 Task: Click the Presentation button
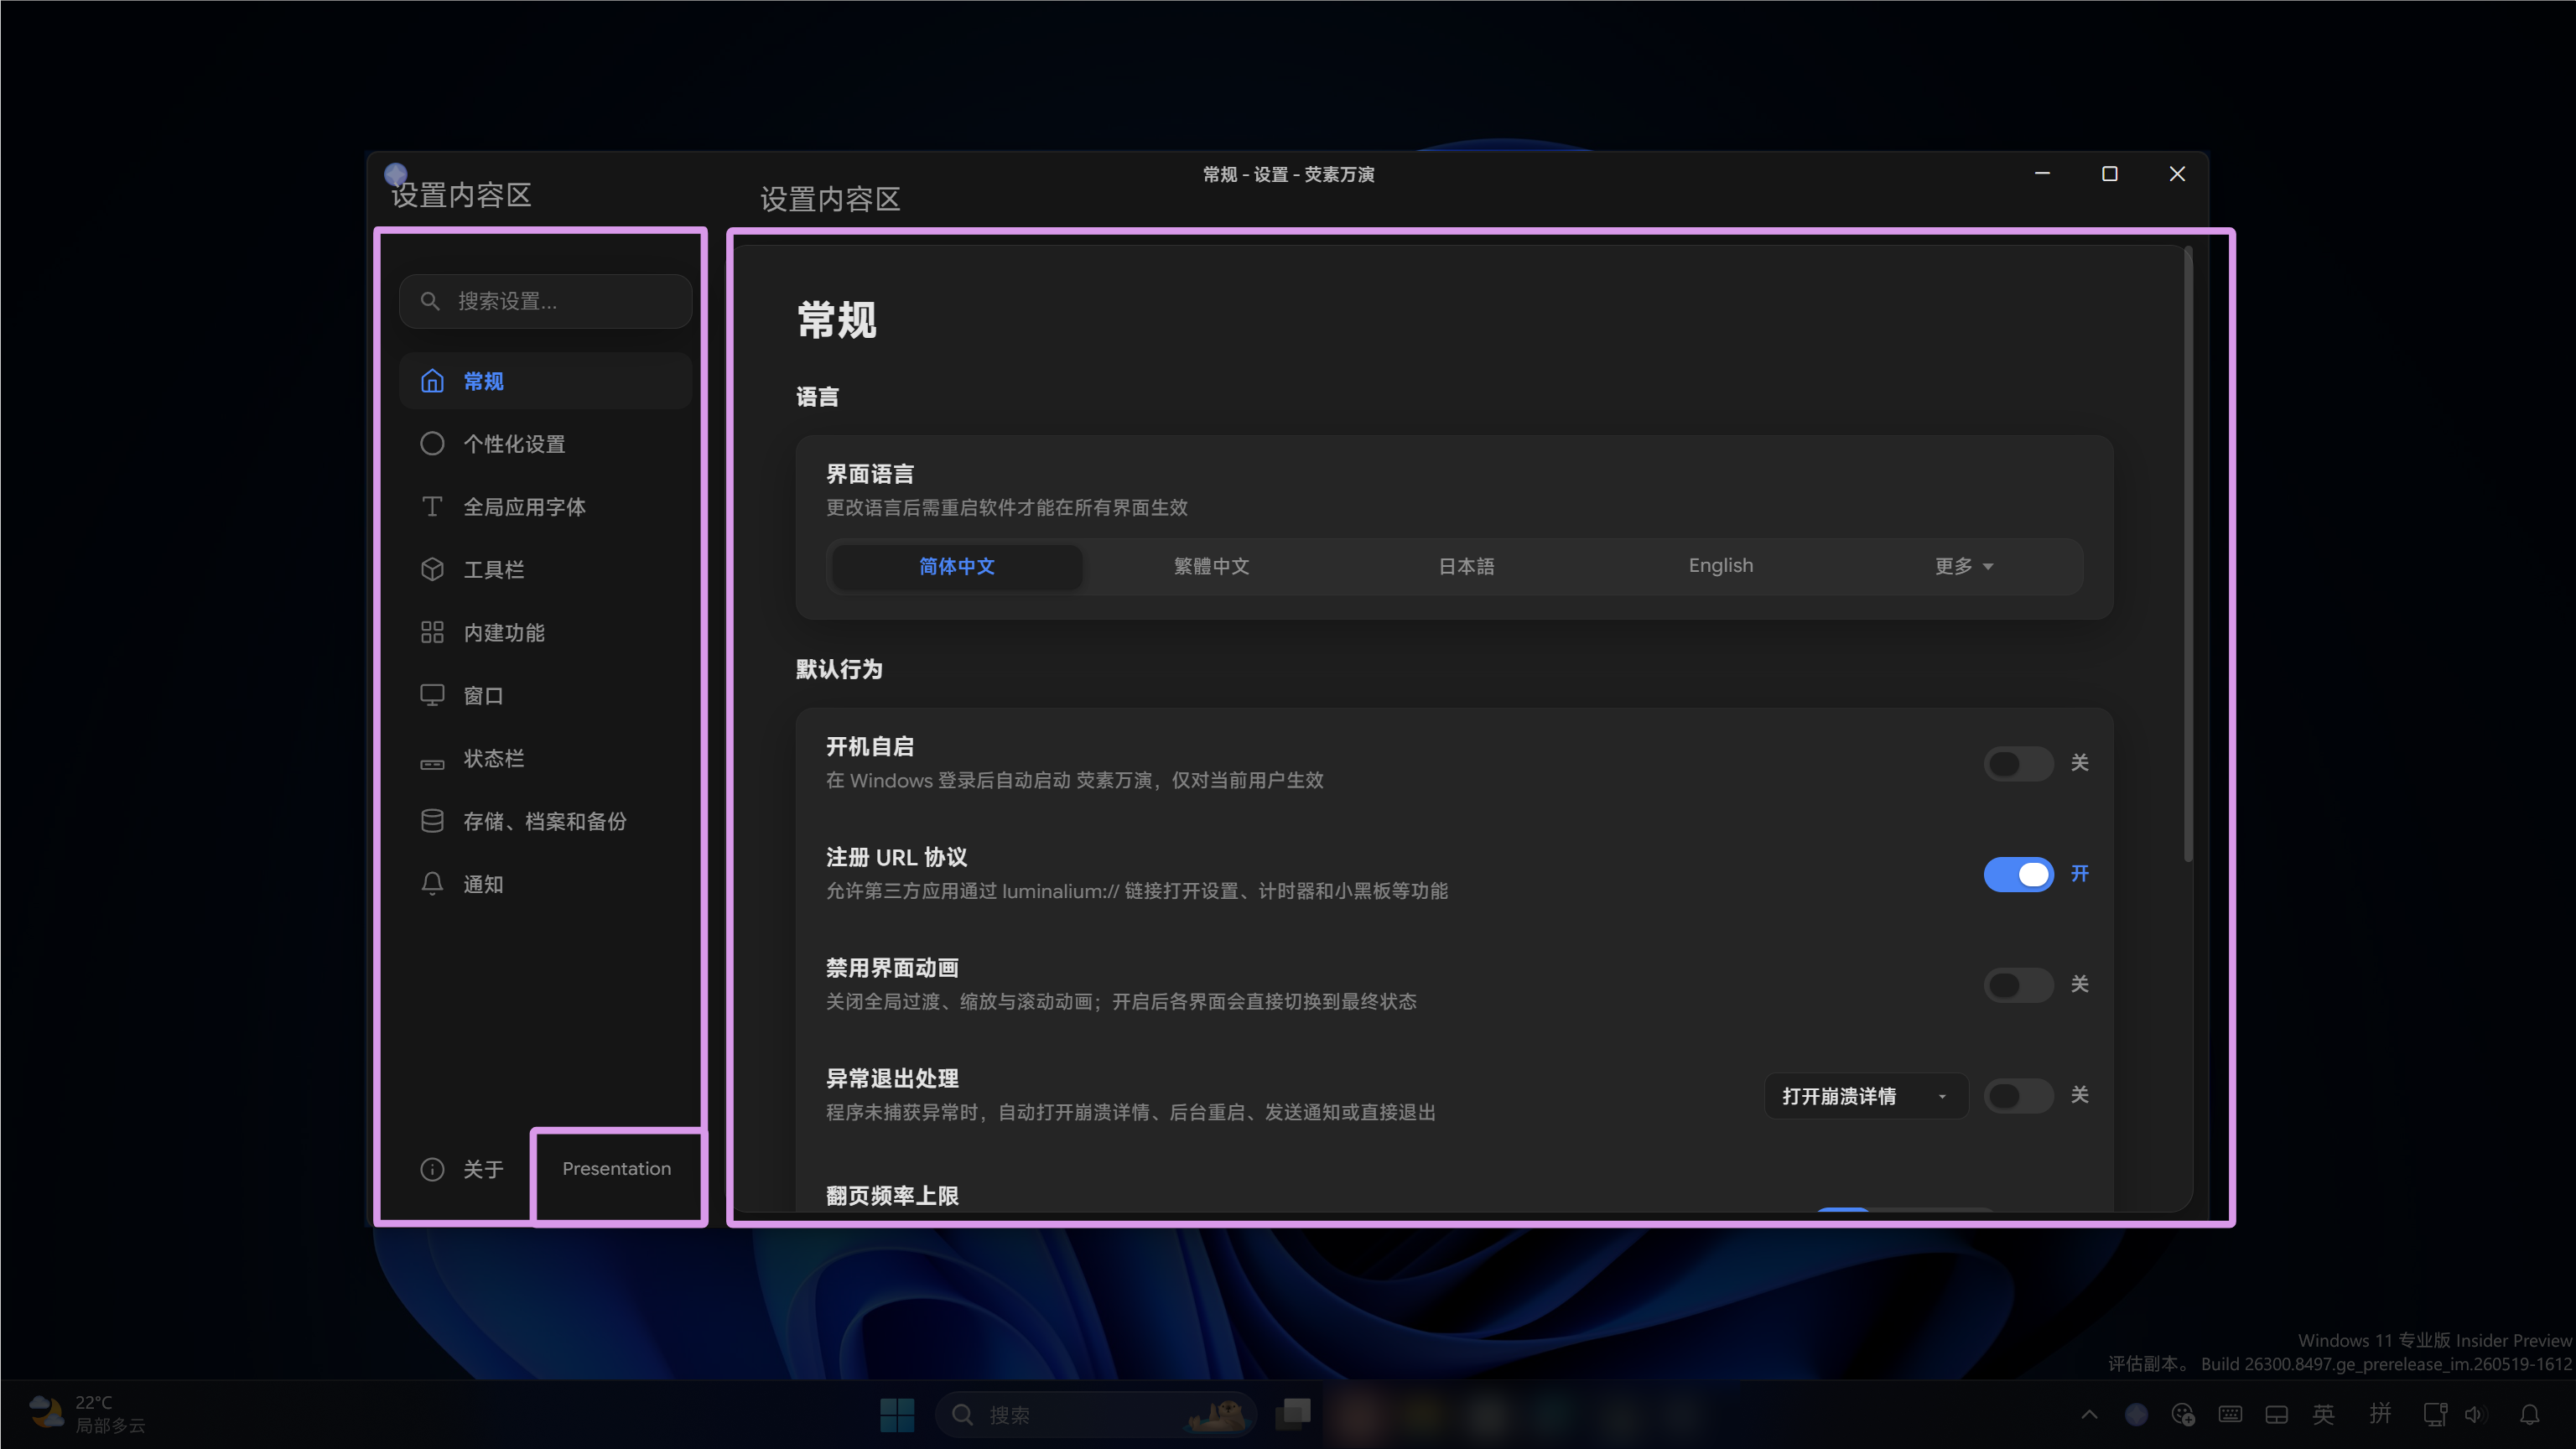pyautogui.click(x=616, y=1169)
